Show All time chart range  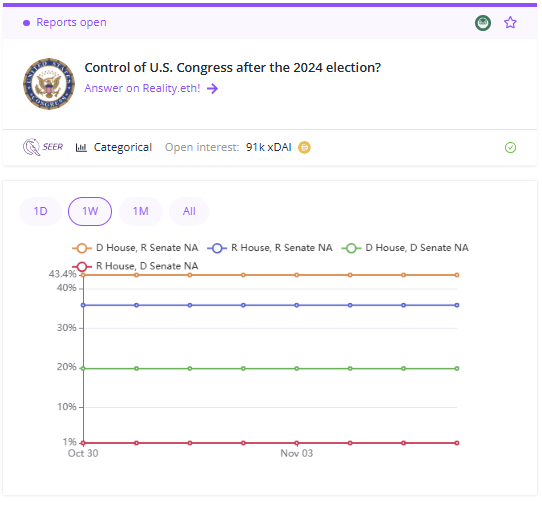coord(189,211)
